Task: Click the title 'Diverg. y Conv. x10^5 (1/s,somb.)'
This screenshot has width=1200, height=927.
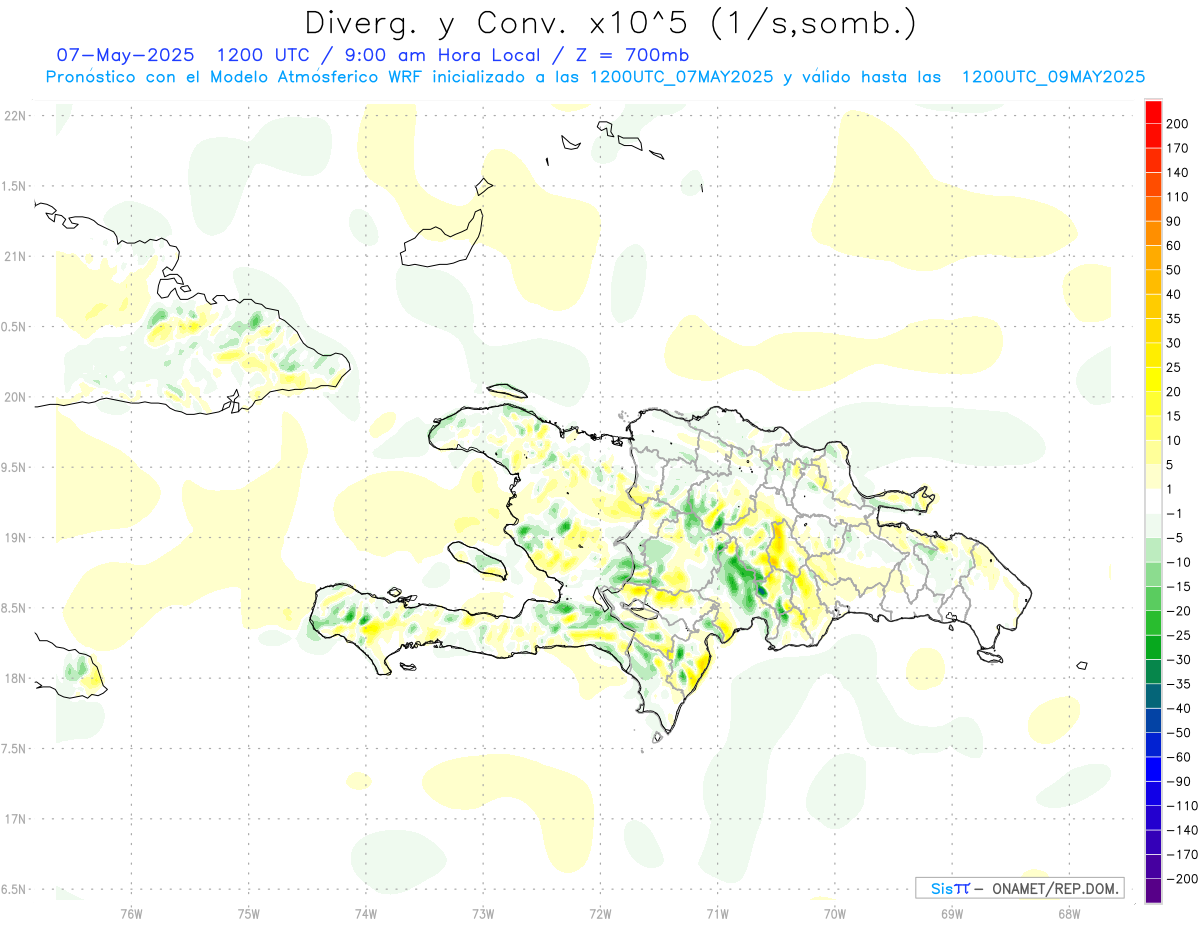Action: (x=610, y=24)
